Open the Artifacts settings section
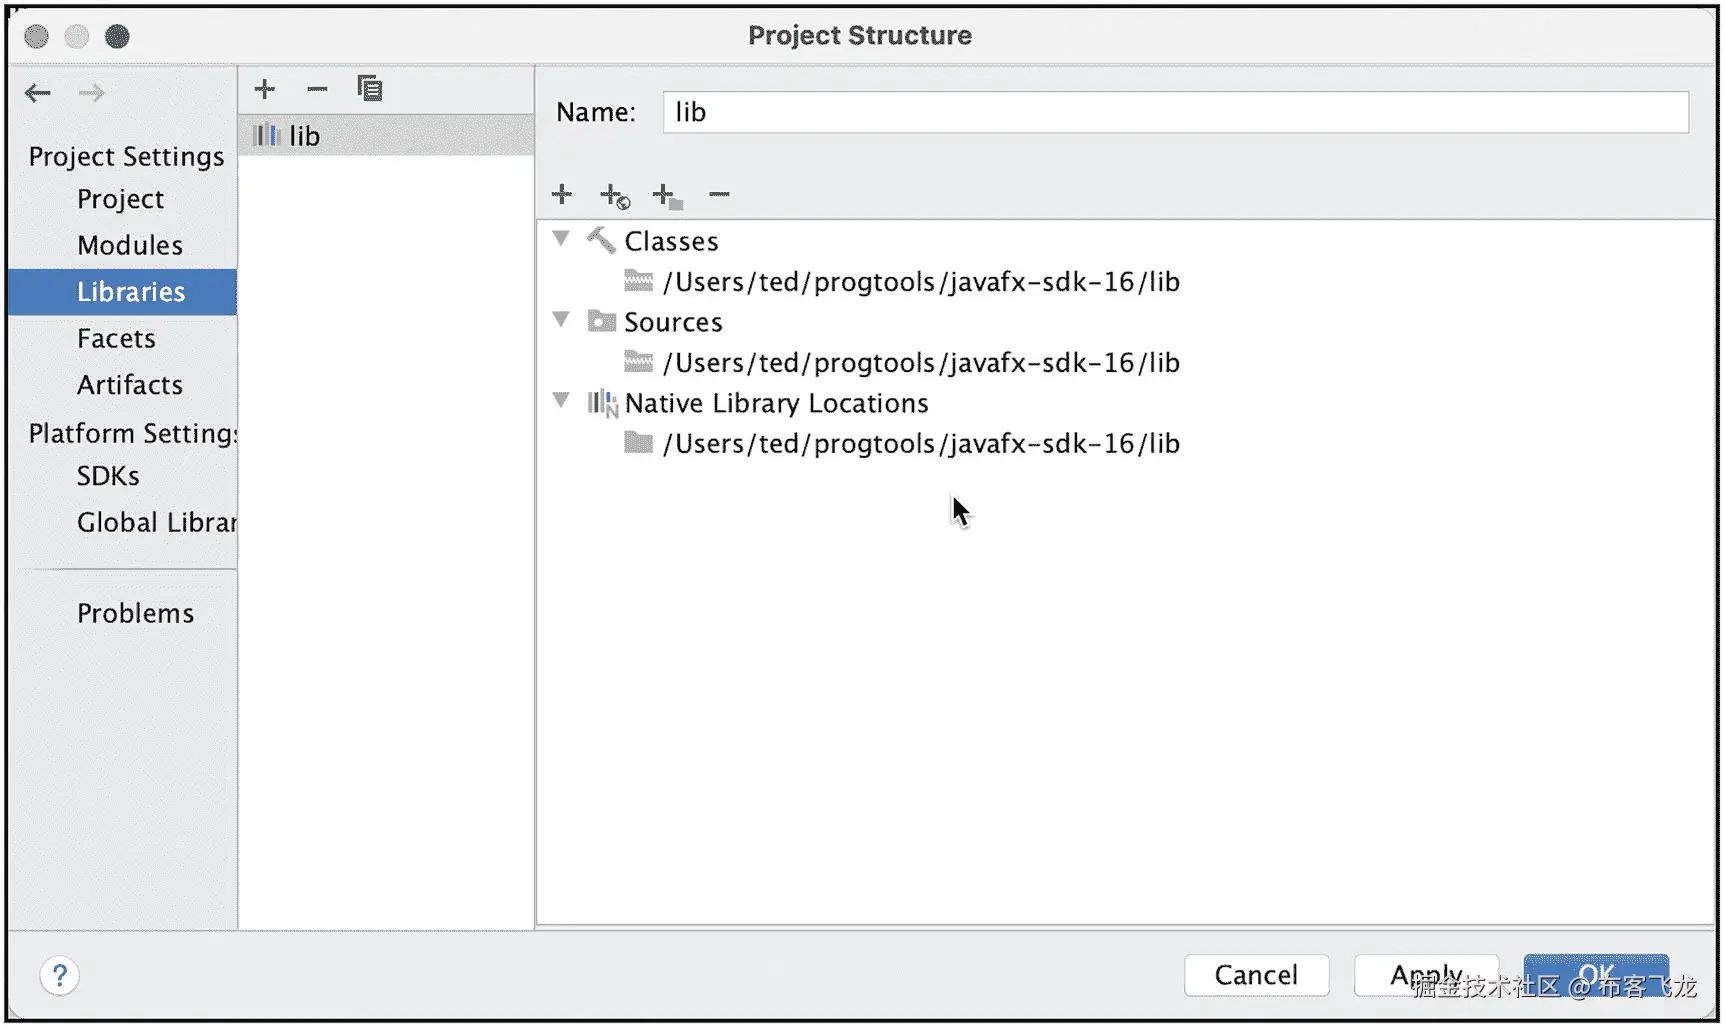1725x1028 pixels. pyautogui.click(x=130, y=385)
